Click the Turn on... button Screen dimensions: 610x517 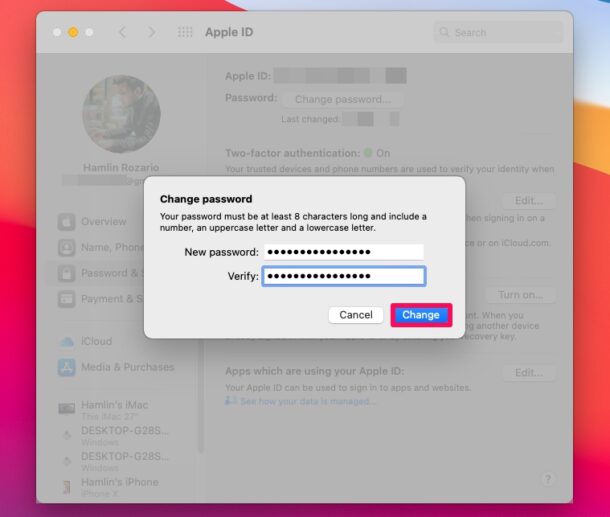521,295
